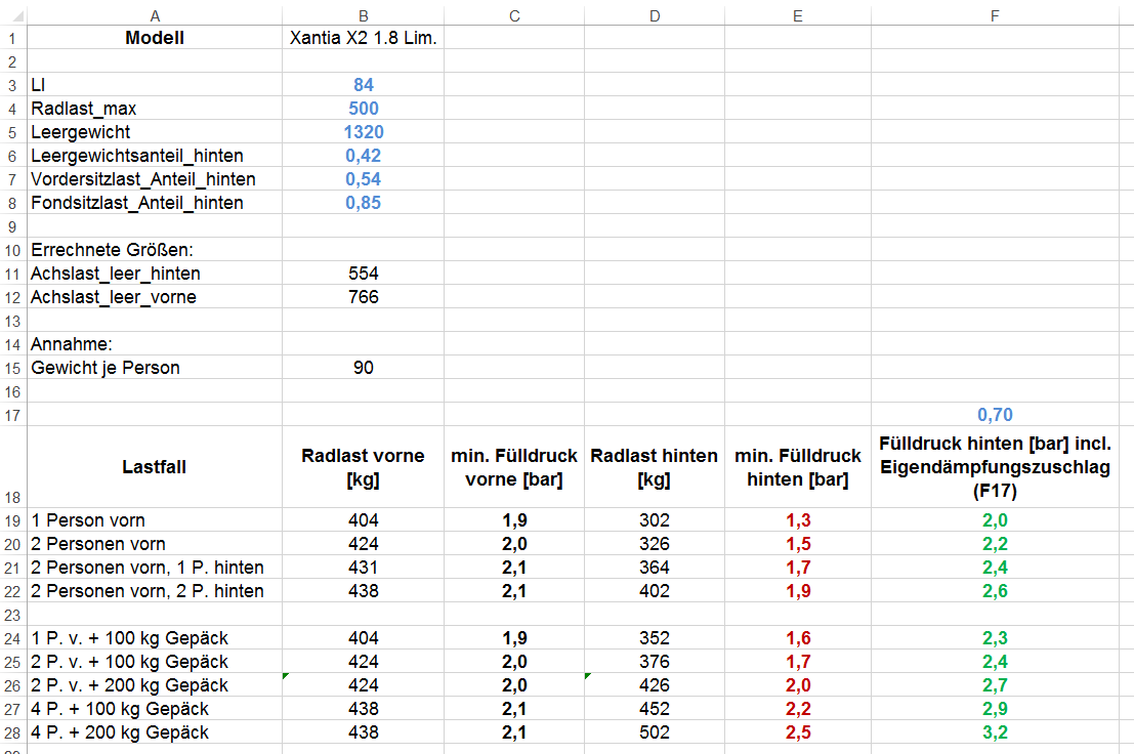Click the 'Achslast_leer_vorne' cell

coord(155,297)
